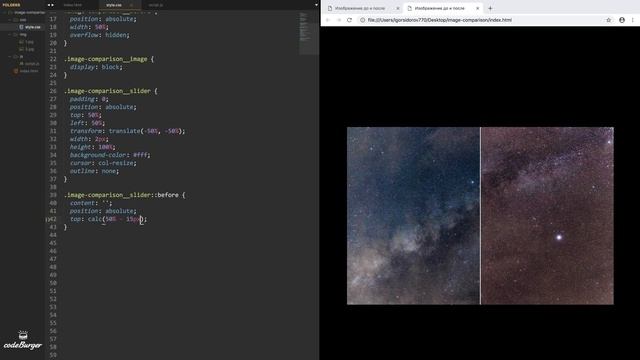Viewport: 640px width, 360px height.
Task: Go forward in browser history
Action: [x=338, y=20]
